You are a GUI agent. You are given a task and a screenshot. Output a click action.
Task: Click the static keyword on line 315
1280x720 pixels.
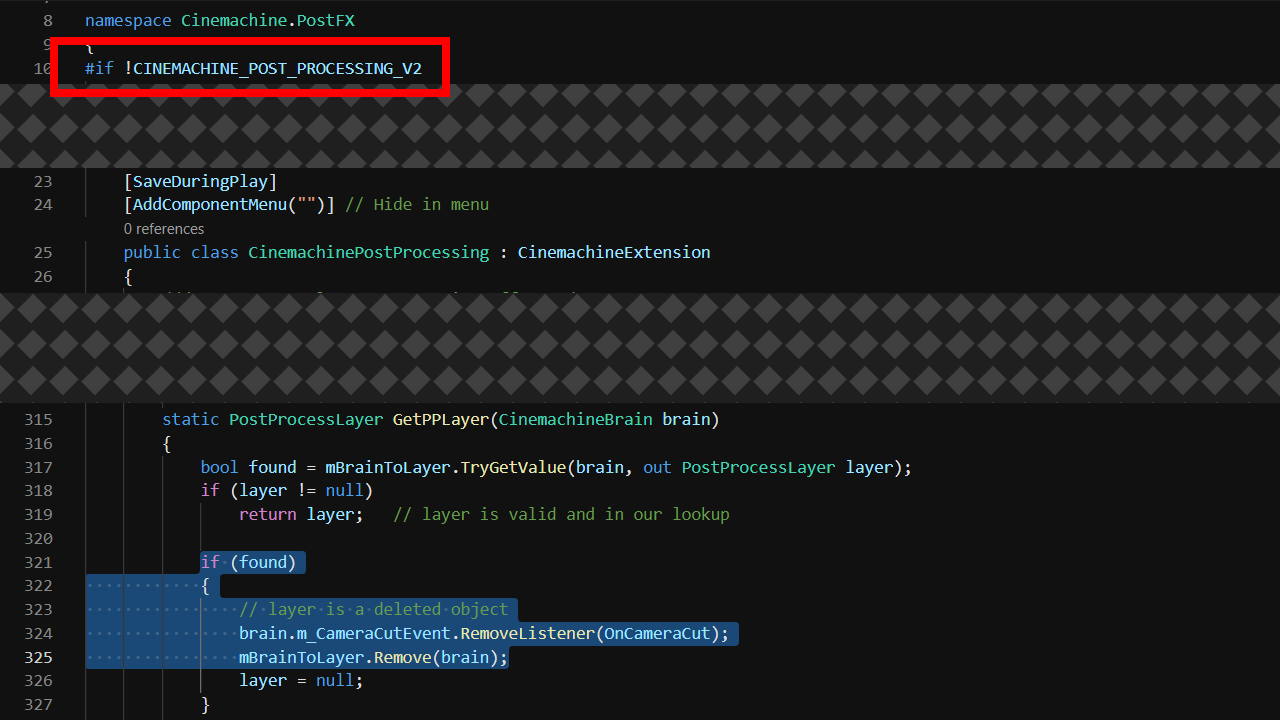tap(191, 419)
